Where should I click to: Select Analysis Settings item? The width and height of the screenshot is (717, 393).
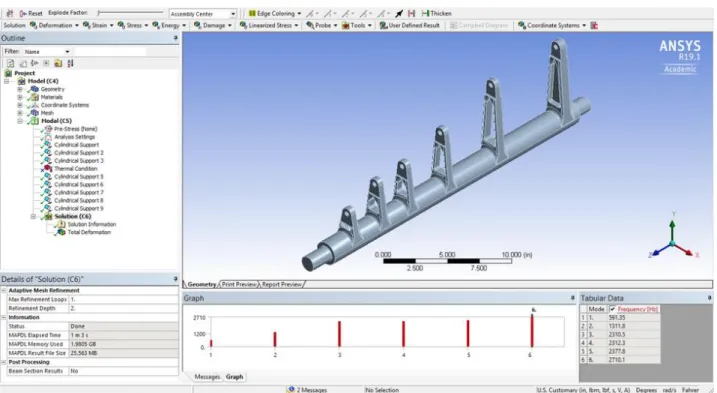point(75,137)
